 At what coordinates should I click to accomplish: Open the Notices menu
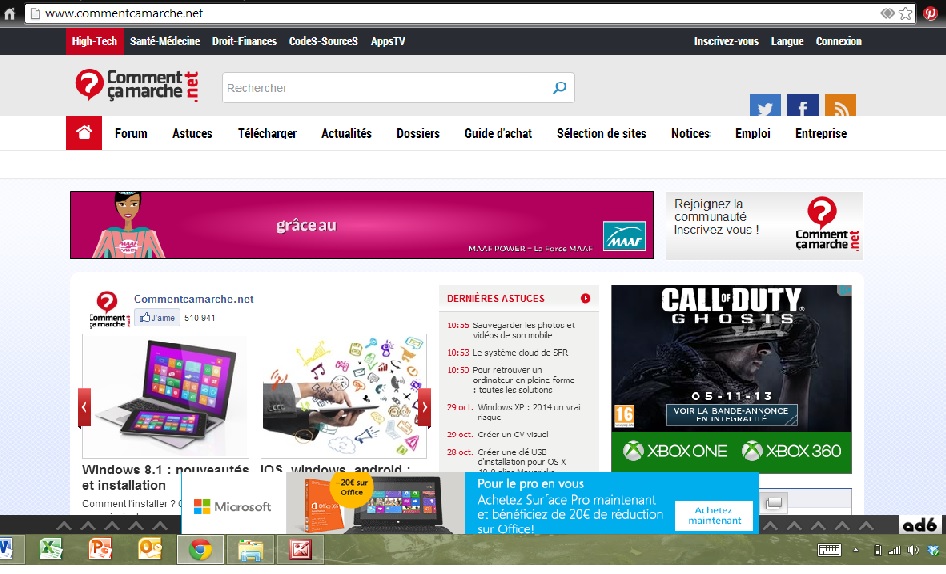(691, 133)
